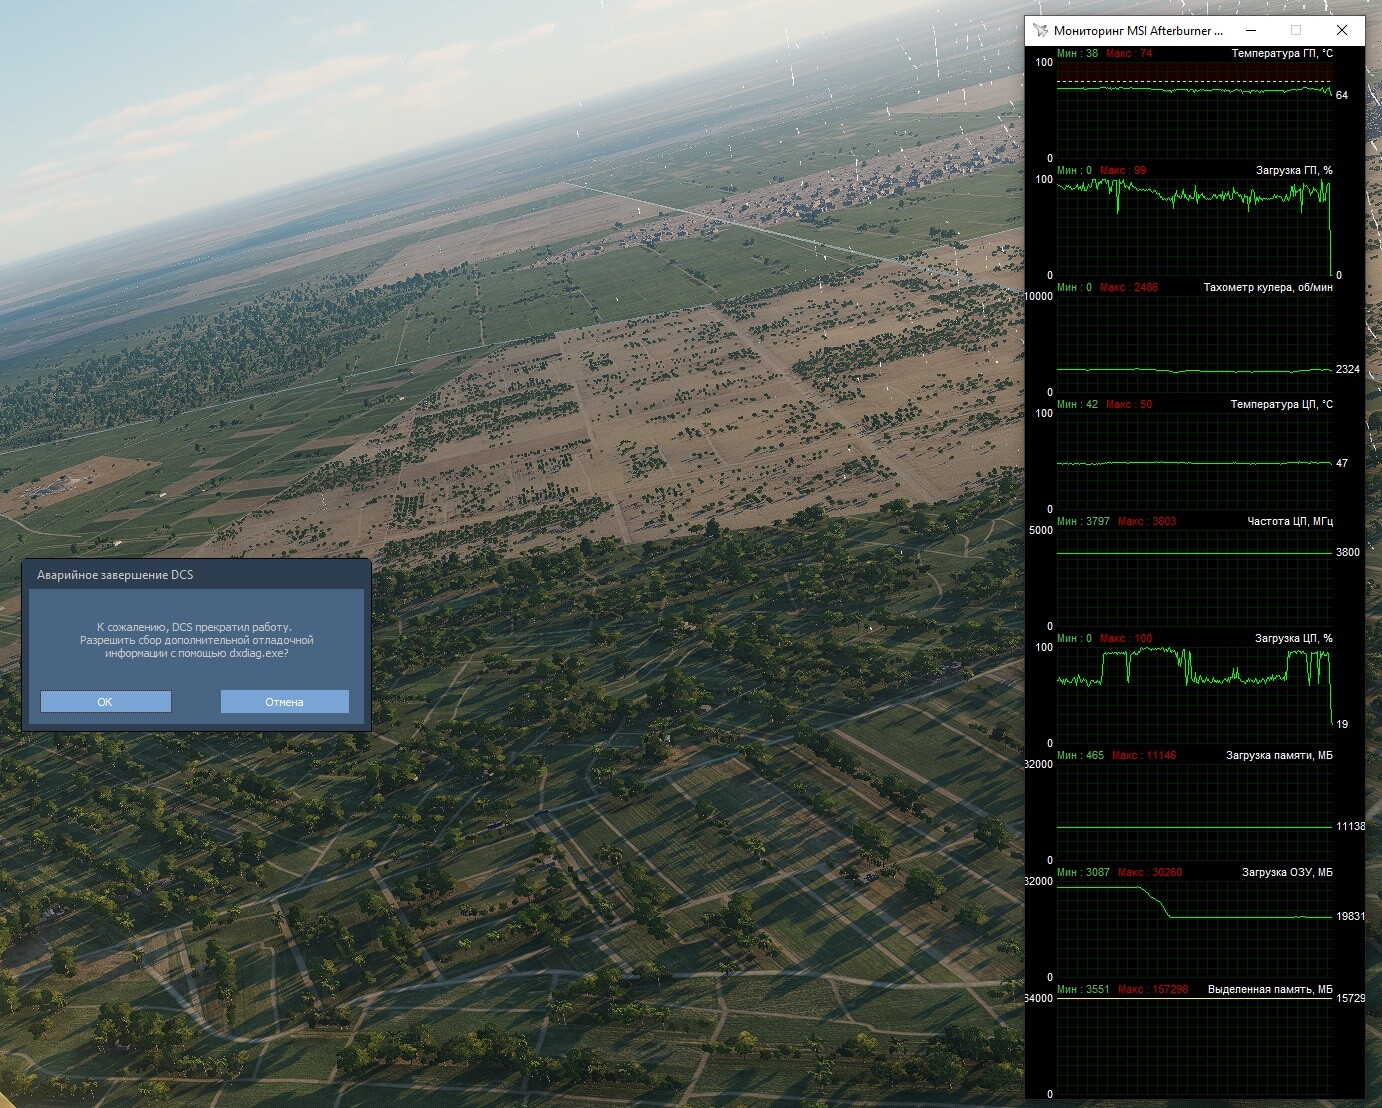Close the MSI Afterburner monitoring window
The height and width of the screenshot is (1108, 1382).
[x=1342, y=31]
